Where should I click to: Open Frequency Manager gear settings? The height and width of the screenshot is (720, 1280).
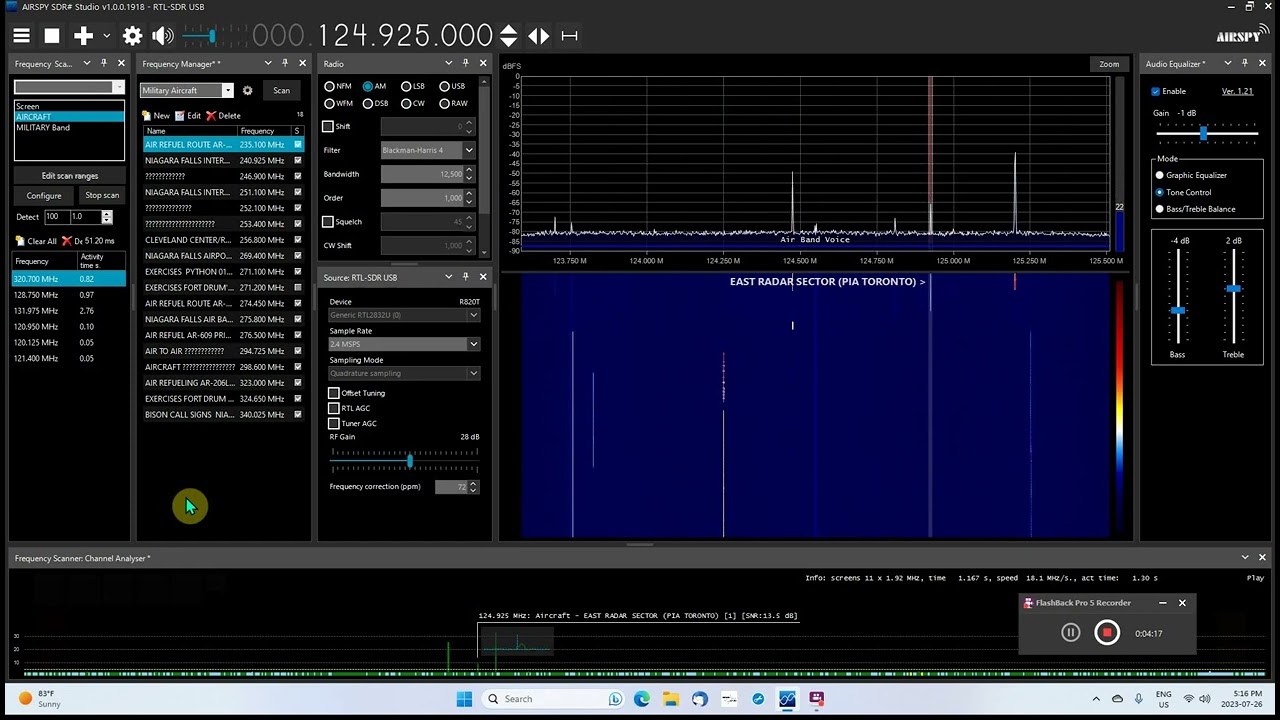[x=247, y=90]
